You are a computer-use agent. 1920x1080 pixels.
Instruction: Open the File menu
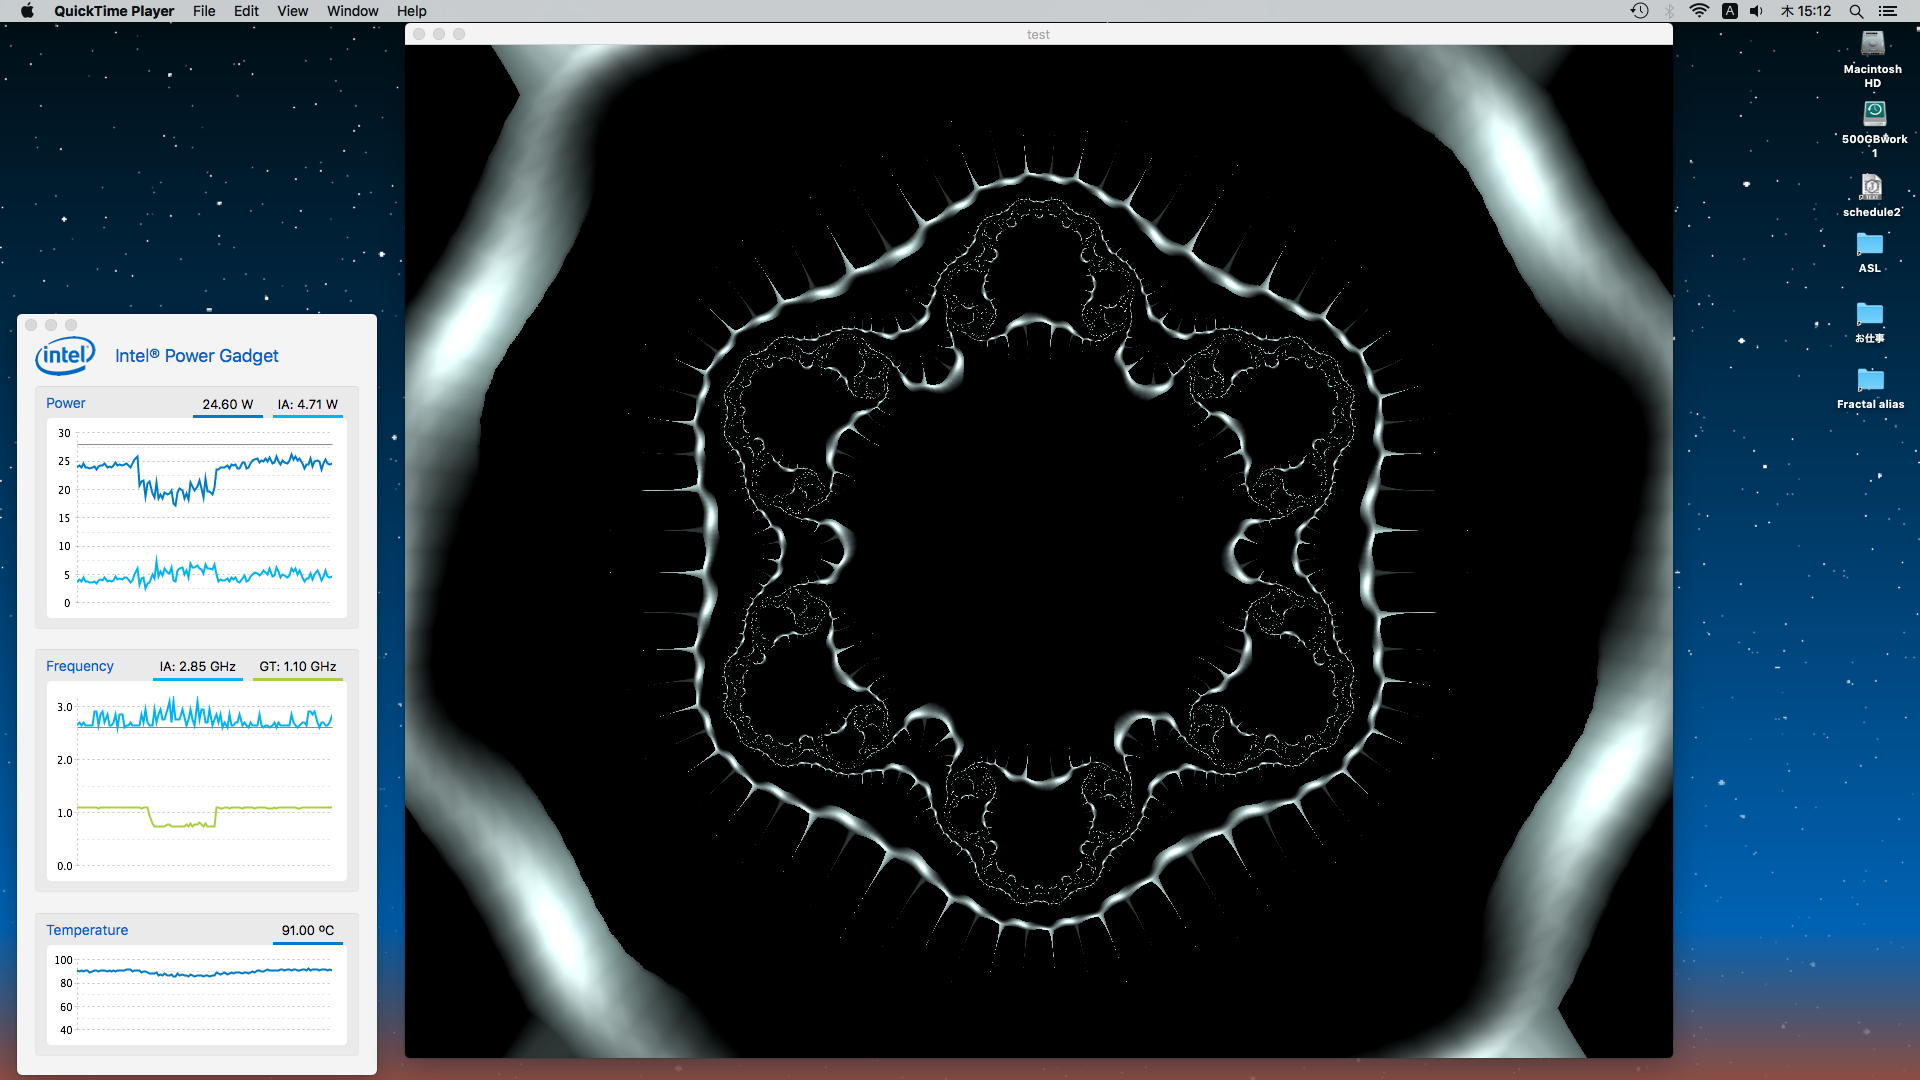[x=204, y=11]
